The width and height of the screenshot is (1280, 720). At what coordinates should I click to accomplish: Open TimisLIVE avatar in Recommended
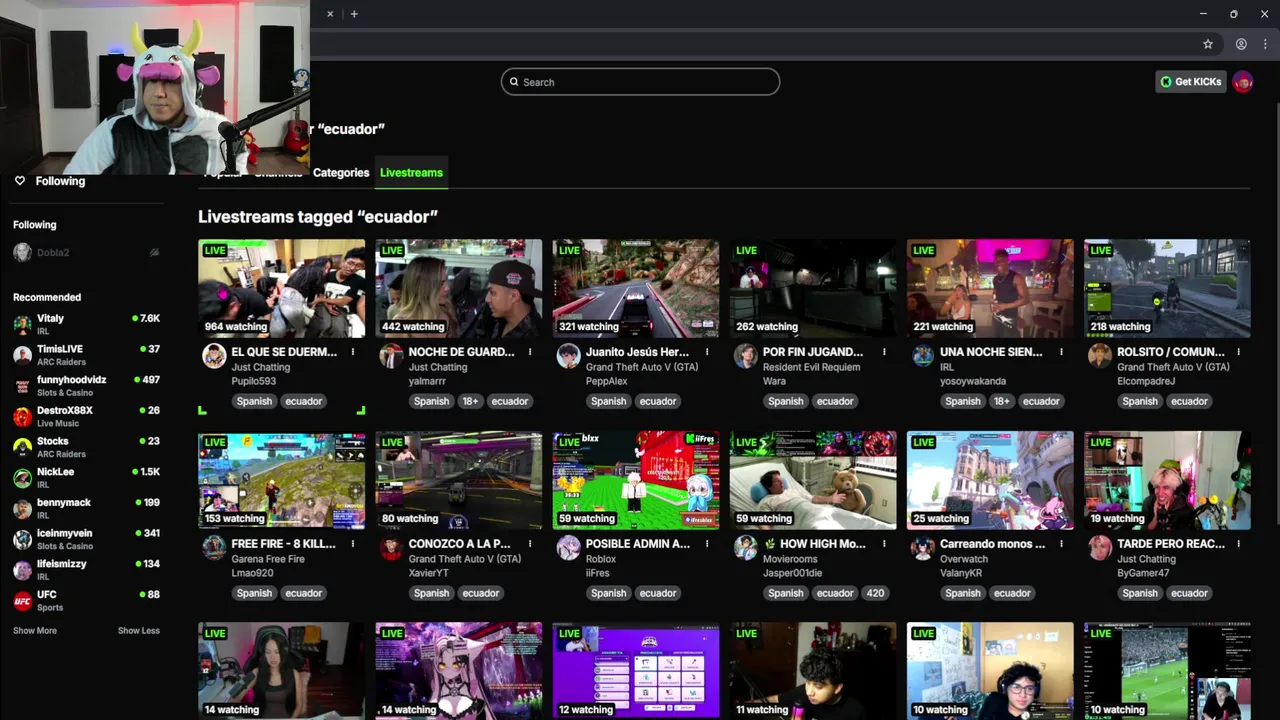(22, 355)
